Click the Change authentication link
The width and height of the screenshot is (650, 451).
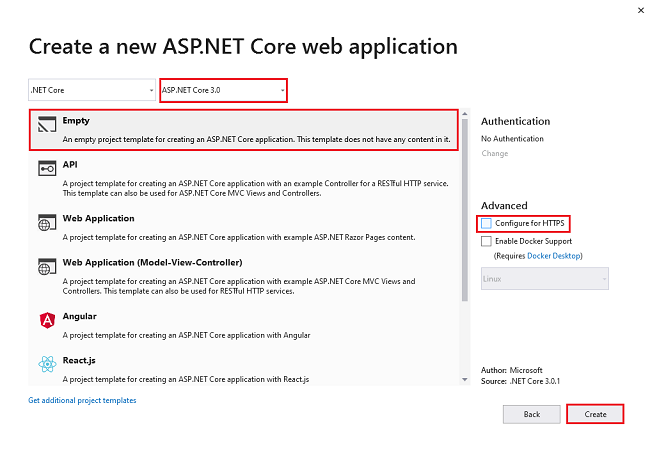click(x=495, y=153)
